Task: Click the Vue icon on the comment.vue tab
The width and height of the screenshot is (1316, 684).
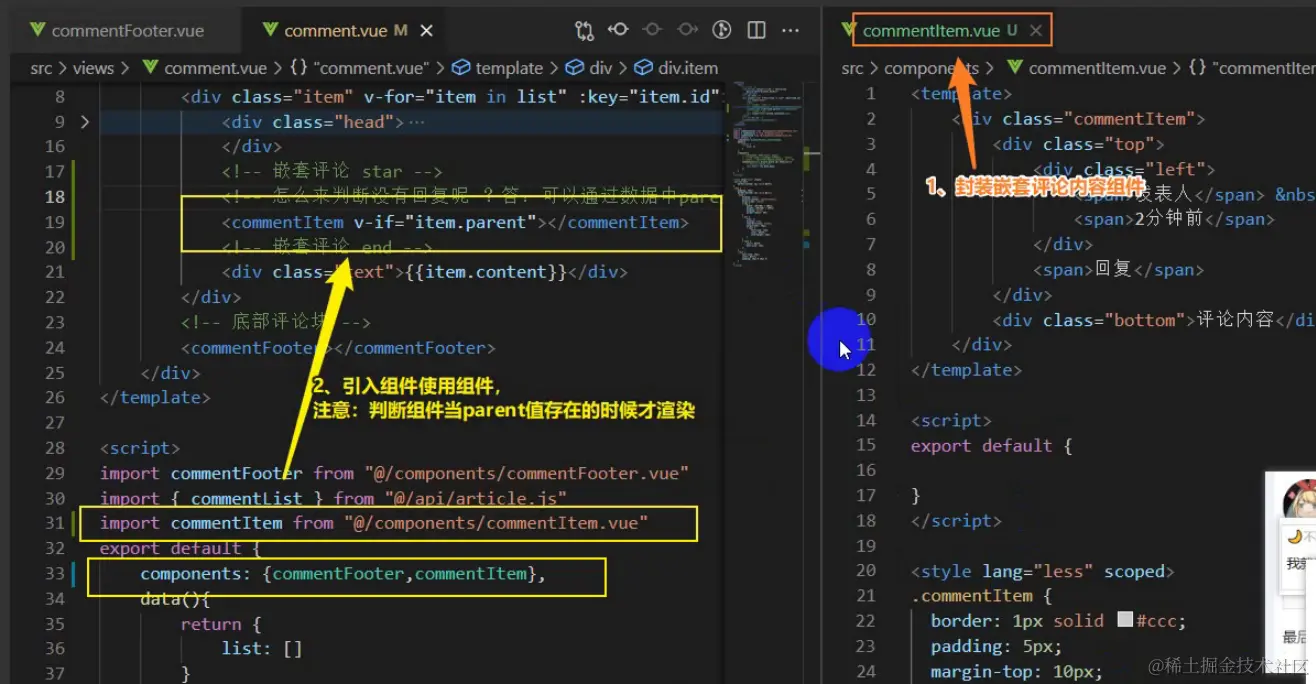Action: click(x=270, y=30)
